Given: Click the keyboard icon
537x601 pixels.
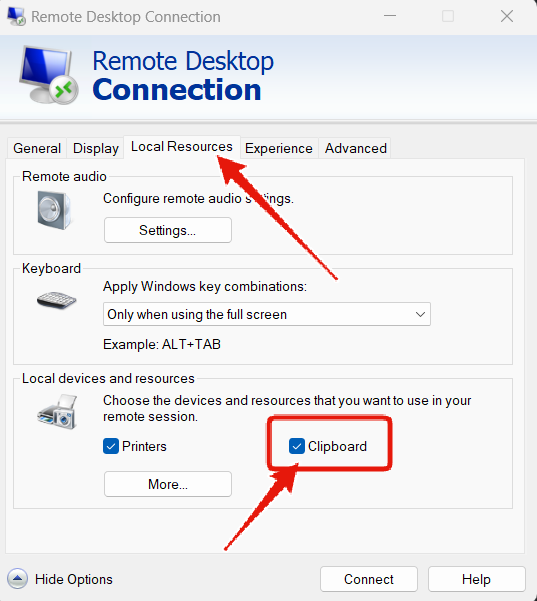Looking at the screenshot, I should click(x=56, y=300).
